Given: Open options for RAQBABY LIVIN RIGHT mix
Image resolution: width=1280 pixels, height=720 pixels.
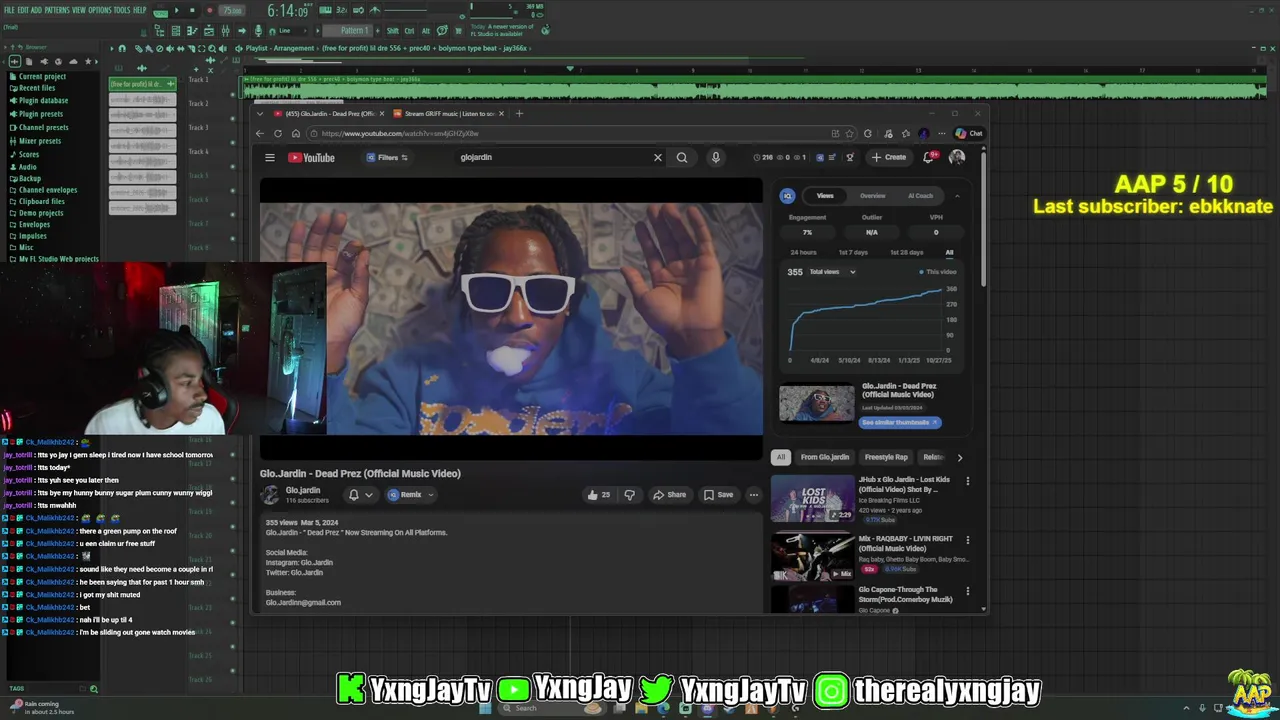Looking at the screenshot, I should [x=967, y=540].
